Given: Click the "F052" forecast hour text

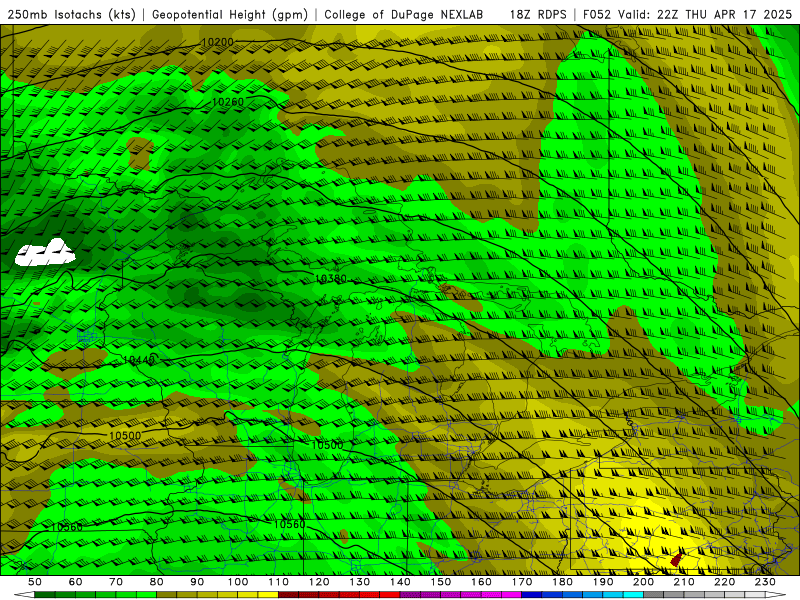Looking at the screenshot, I should [597, 15].
